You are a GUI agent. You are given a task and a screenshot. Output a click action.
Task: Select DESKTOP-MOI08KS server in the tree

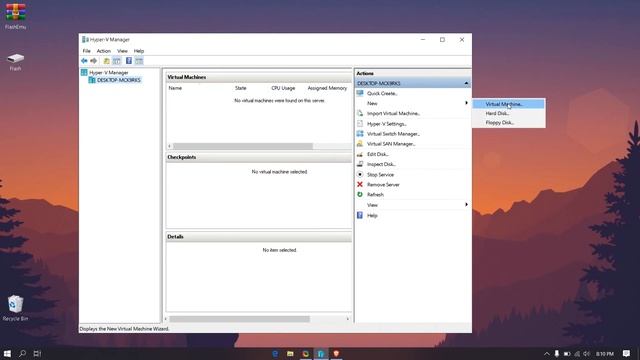(118, 80)
